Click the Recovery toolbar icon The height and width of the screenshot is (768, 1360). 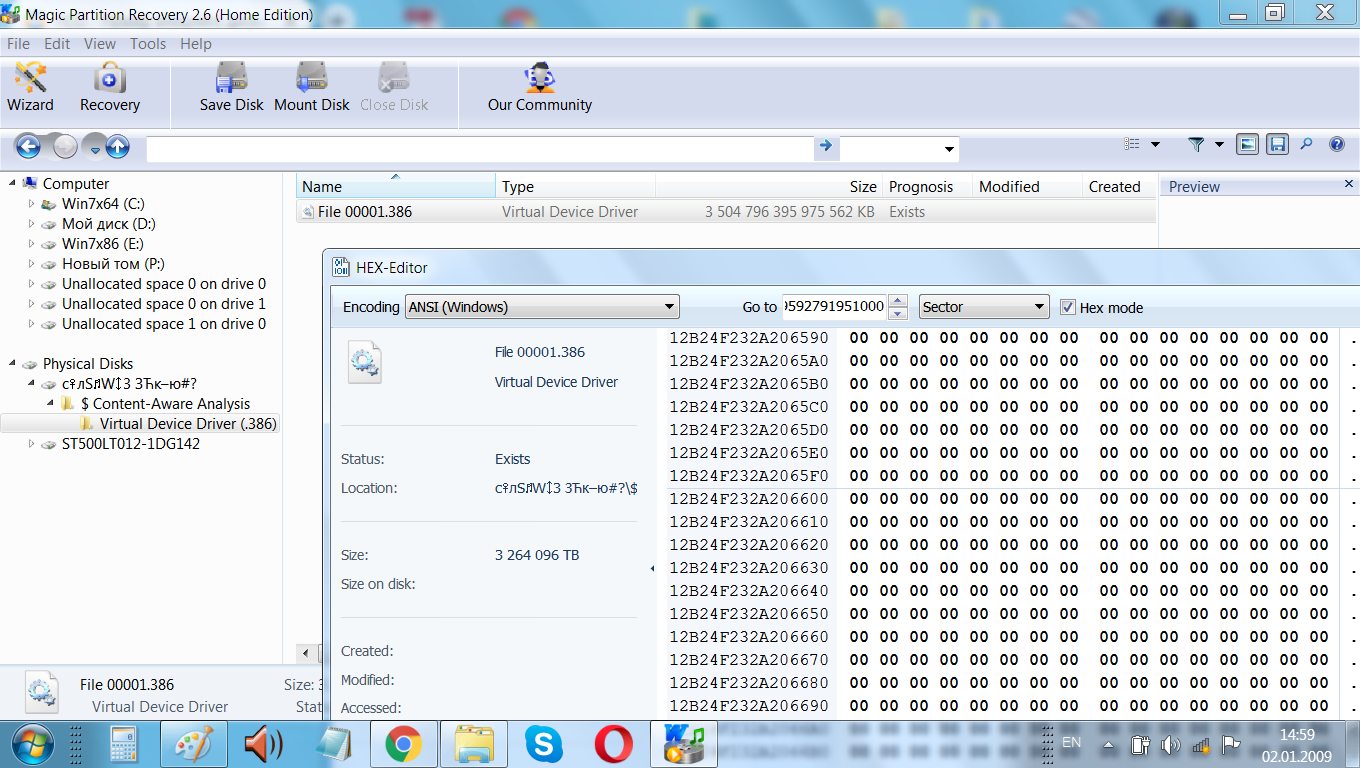point(109,87)
